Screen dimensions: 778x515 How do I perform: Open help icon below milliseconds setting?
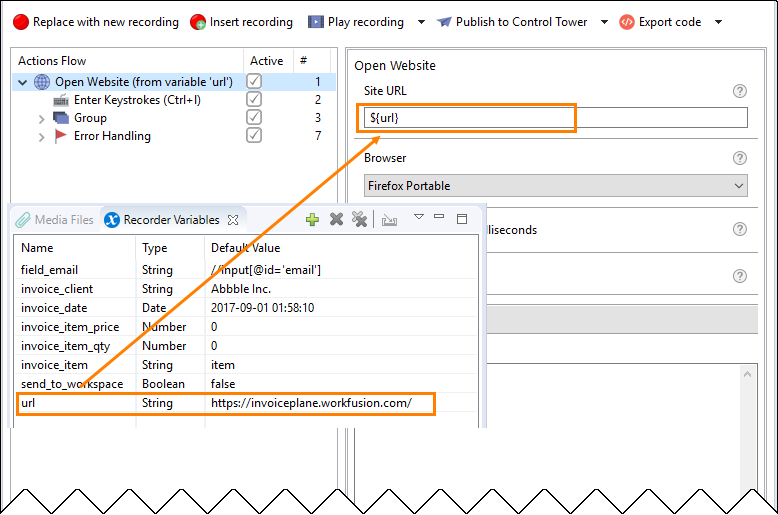[x=740, y=276]
